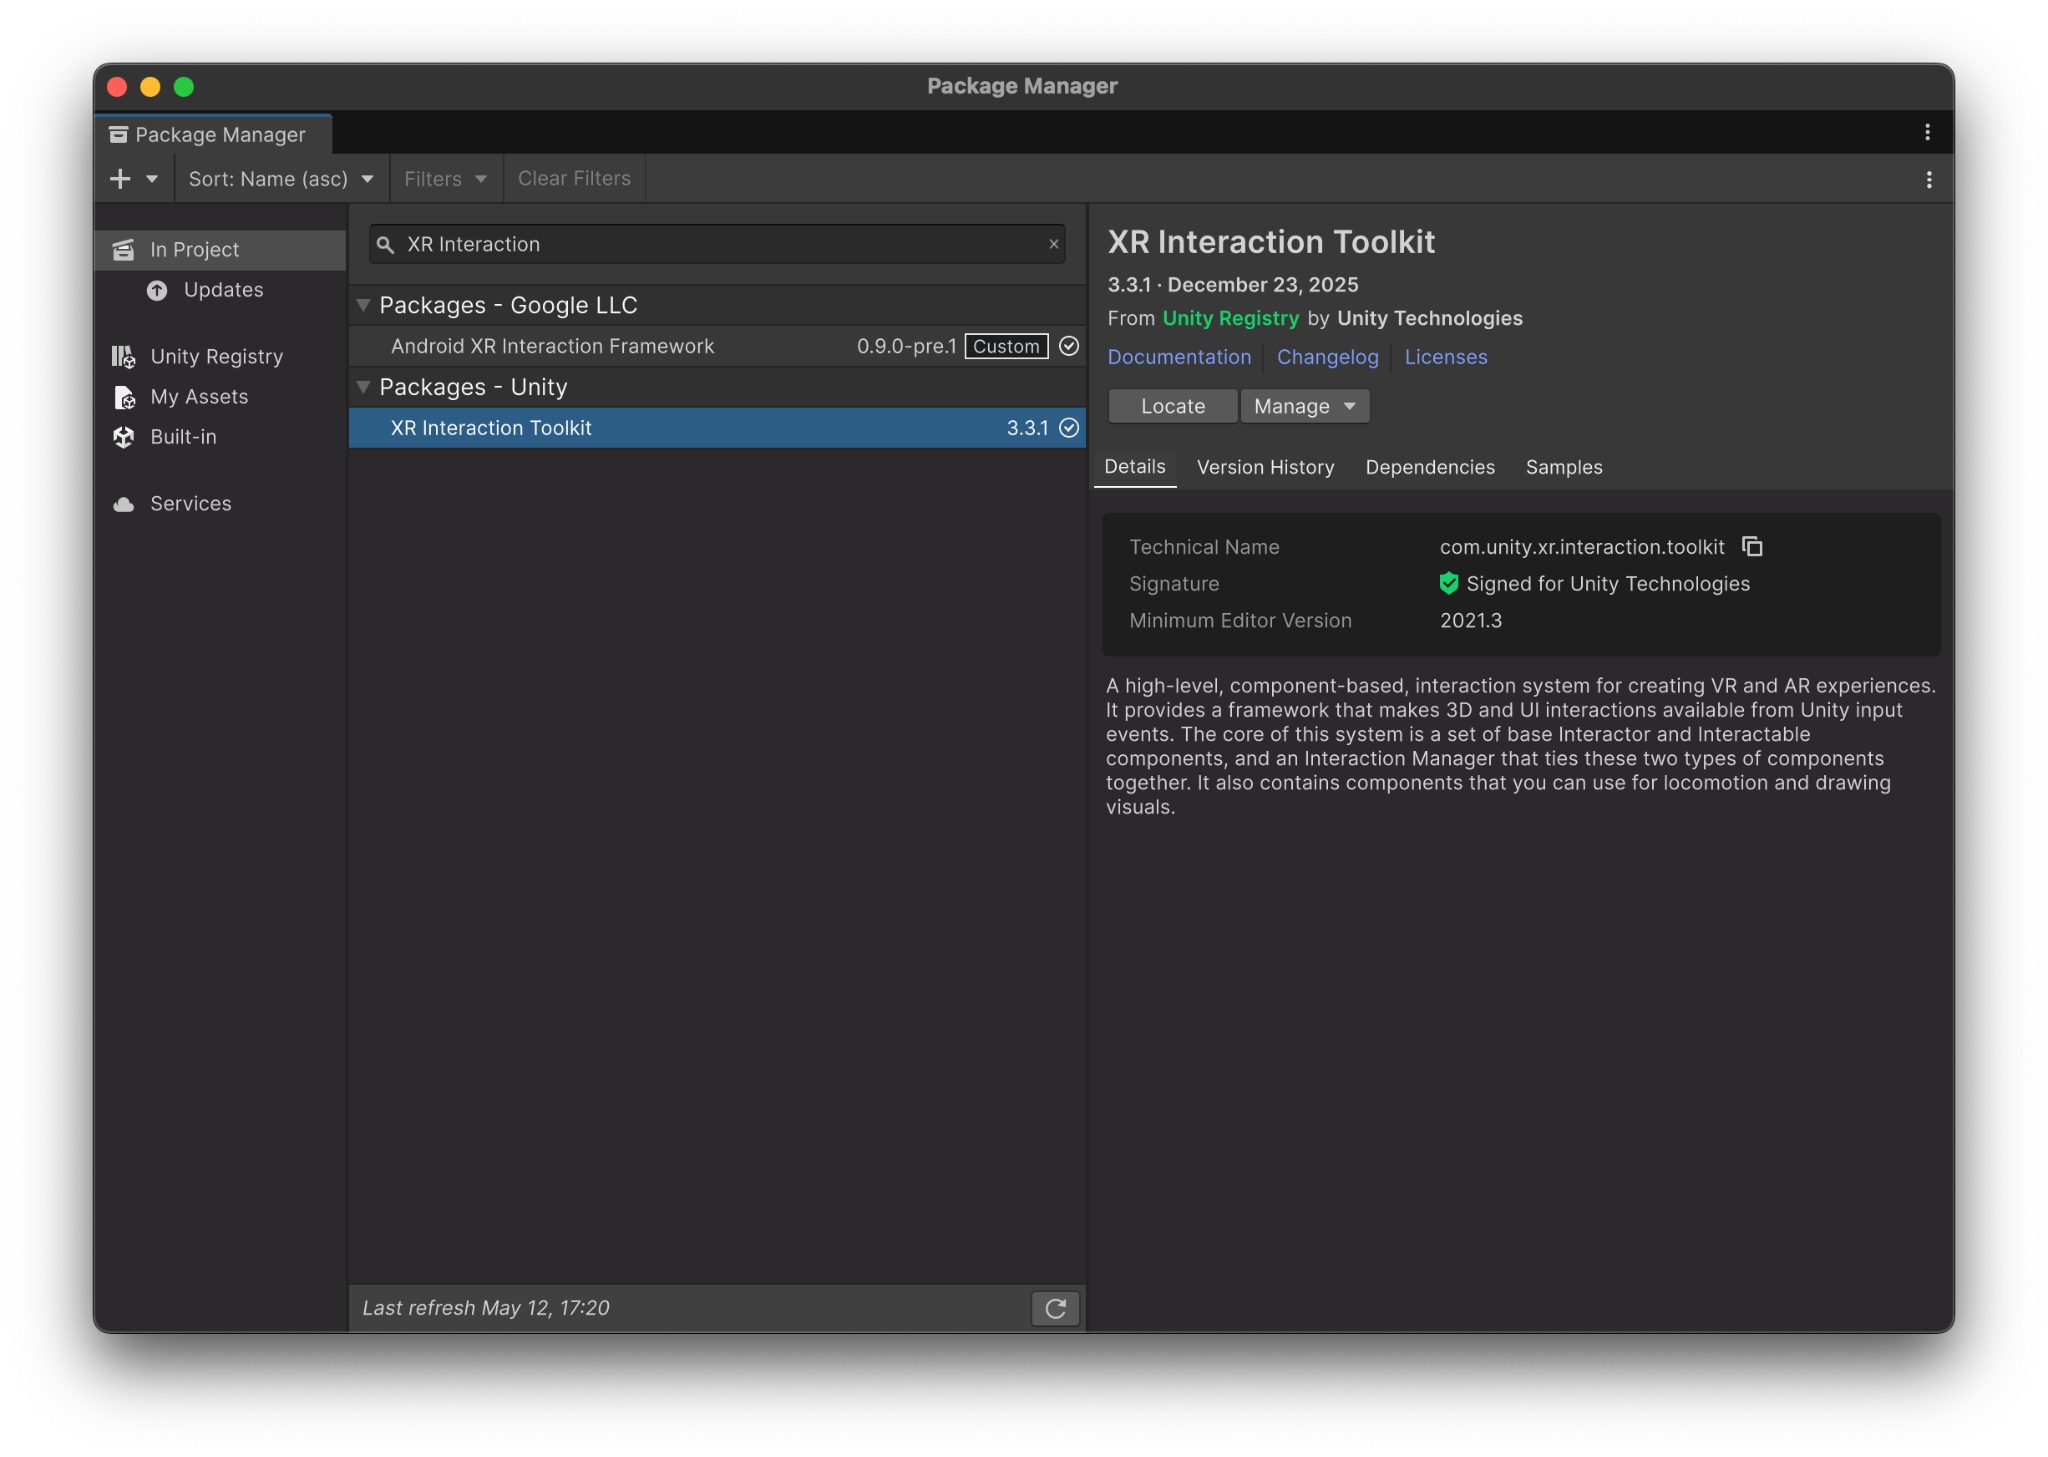
Task: Click Clear Filters button
Action: click(574, 179)
